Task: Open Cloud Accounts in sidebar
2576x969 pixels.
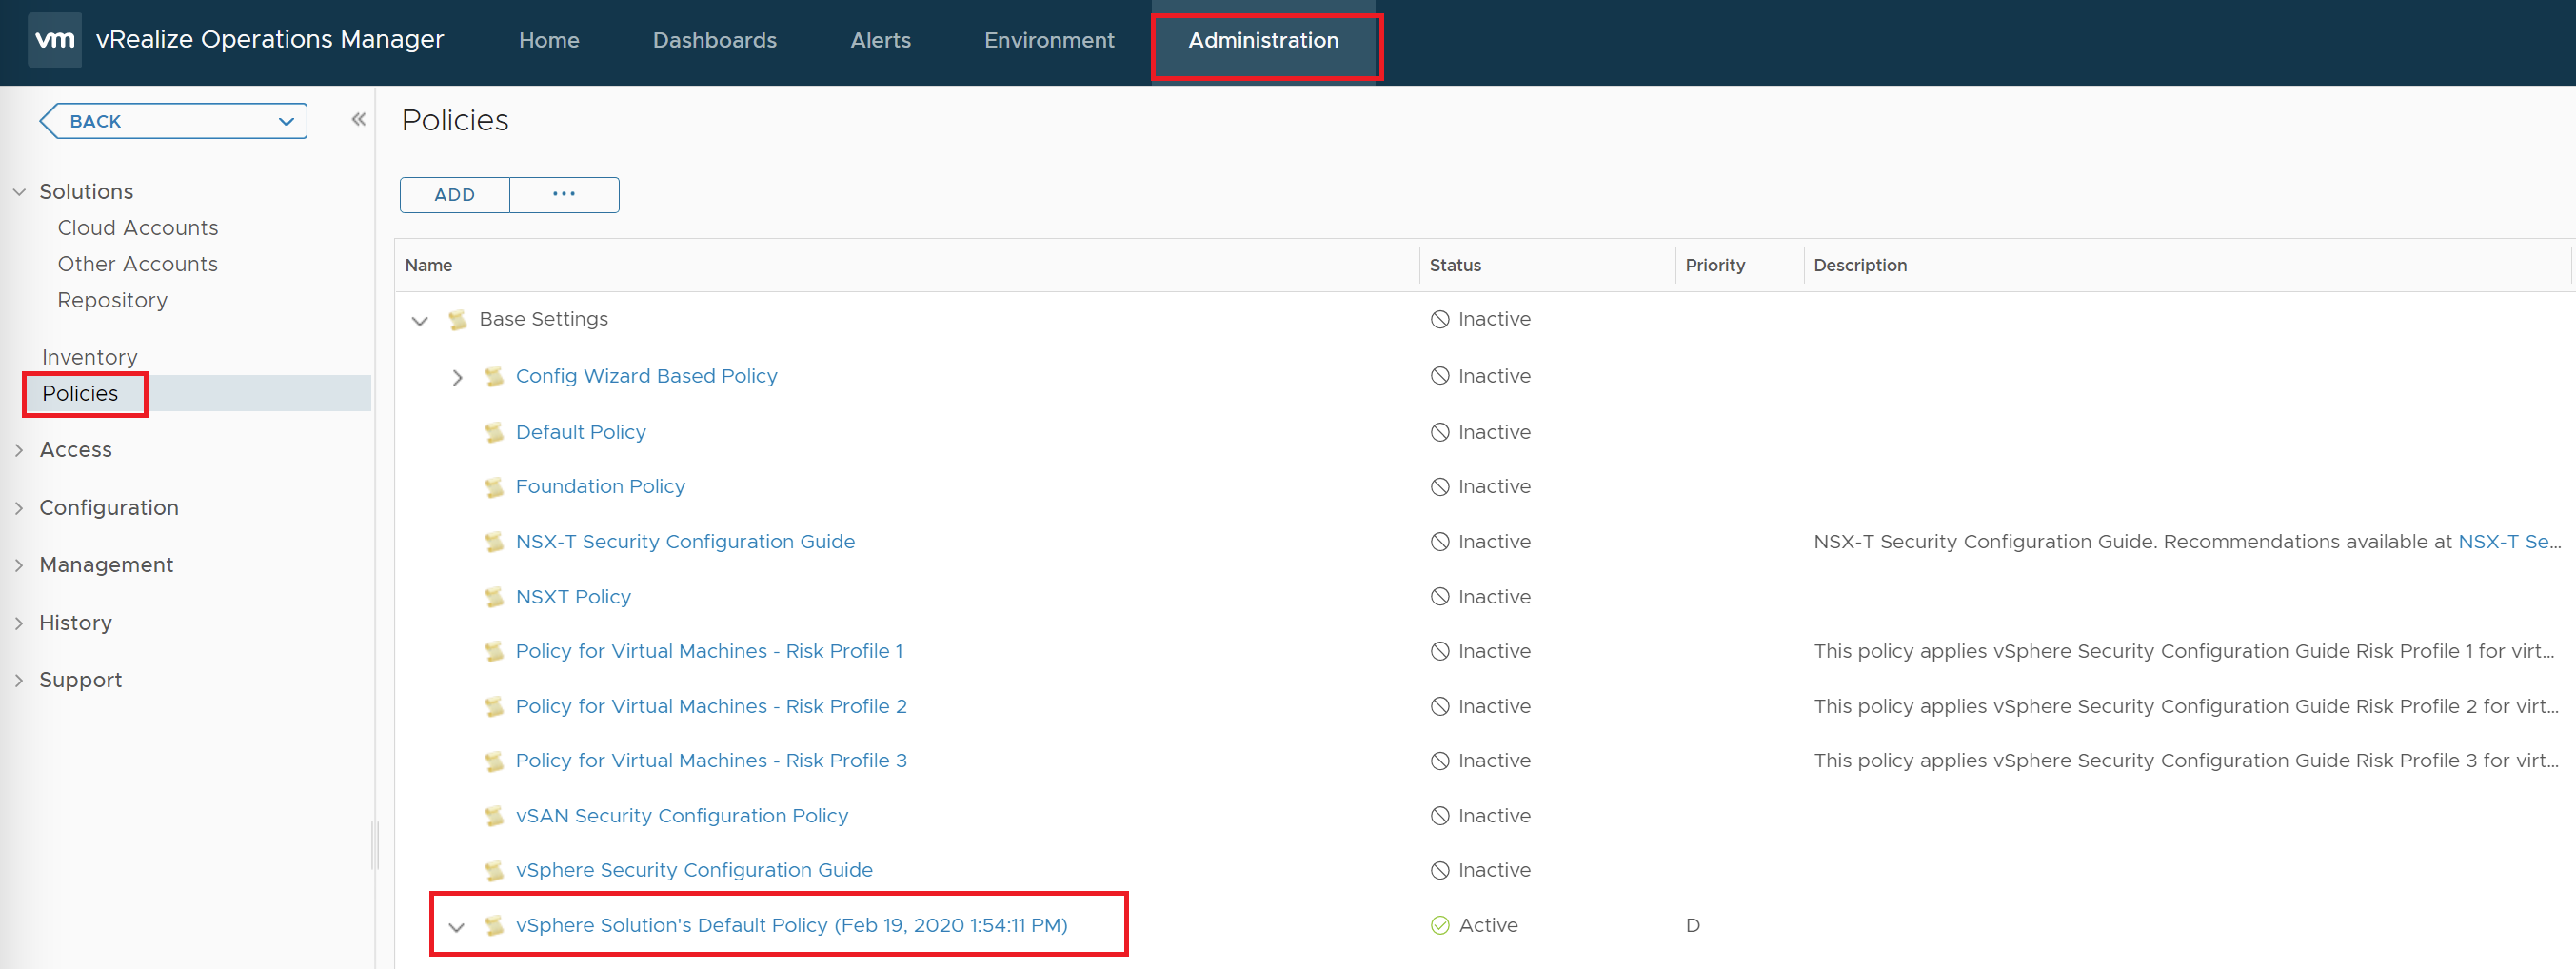Action: point(138,228)
